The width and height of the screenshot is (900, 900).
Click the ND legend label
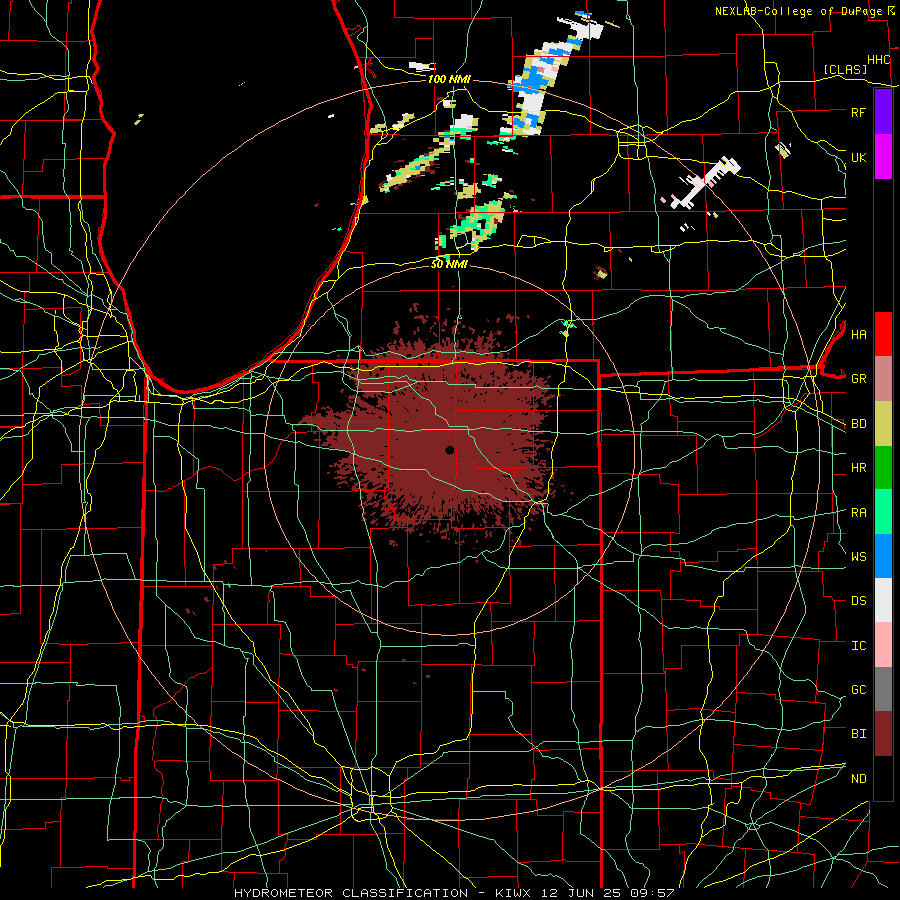click(x=858, y=779)
